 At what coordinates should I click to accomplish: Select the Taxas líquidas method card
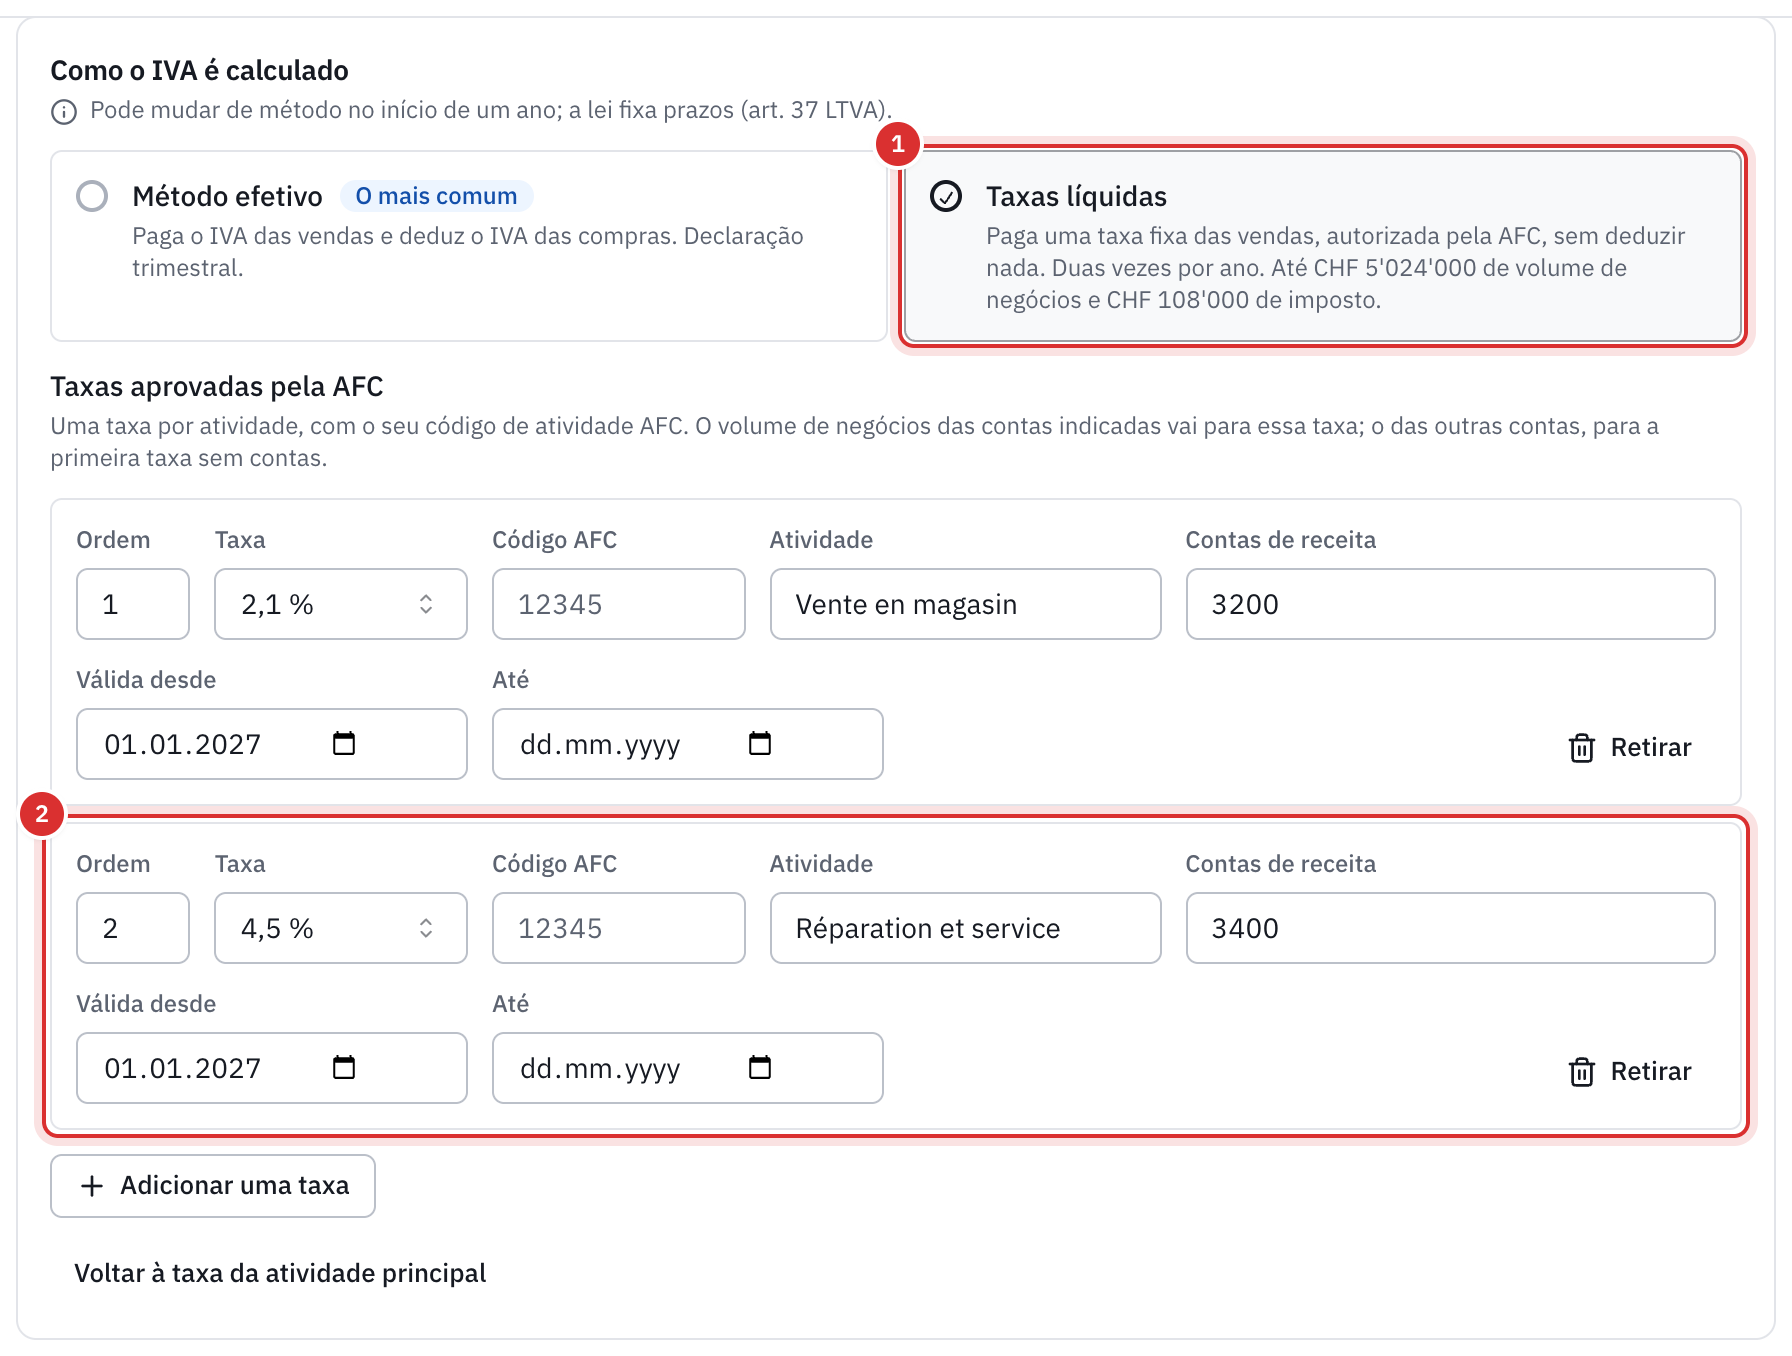coord(1323,246)
